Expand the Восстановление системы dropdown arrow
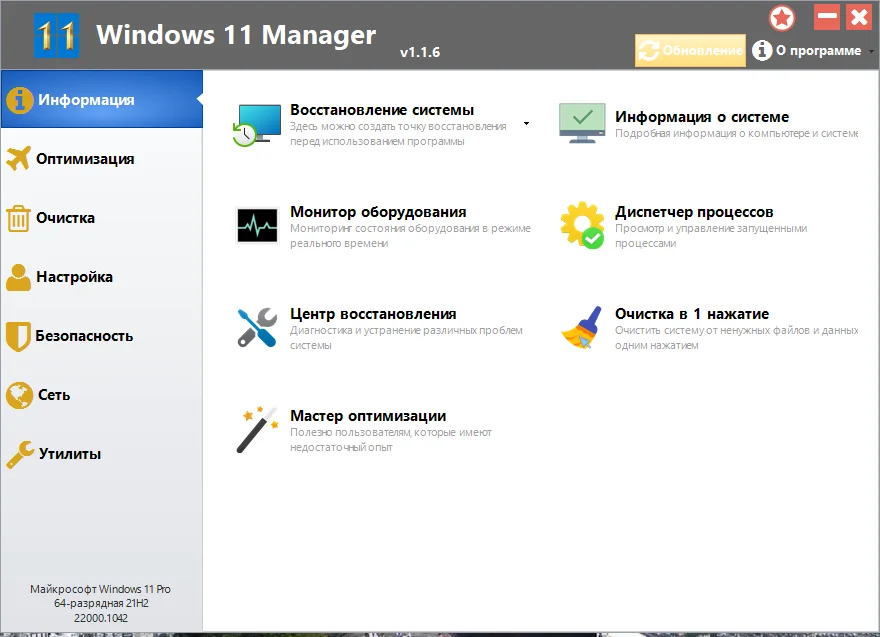 pos(526,123)
